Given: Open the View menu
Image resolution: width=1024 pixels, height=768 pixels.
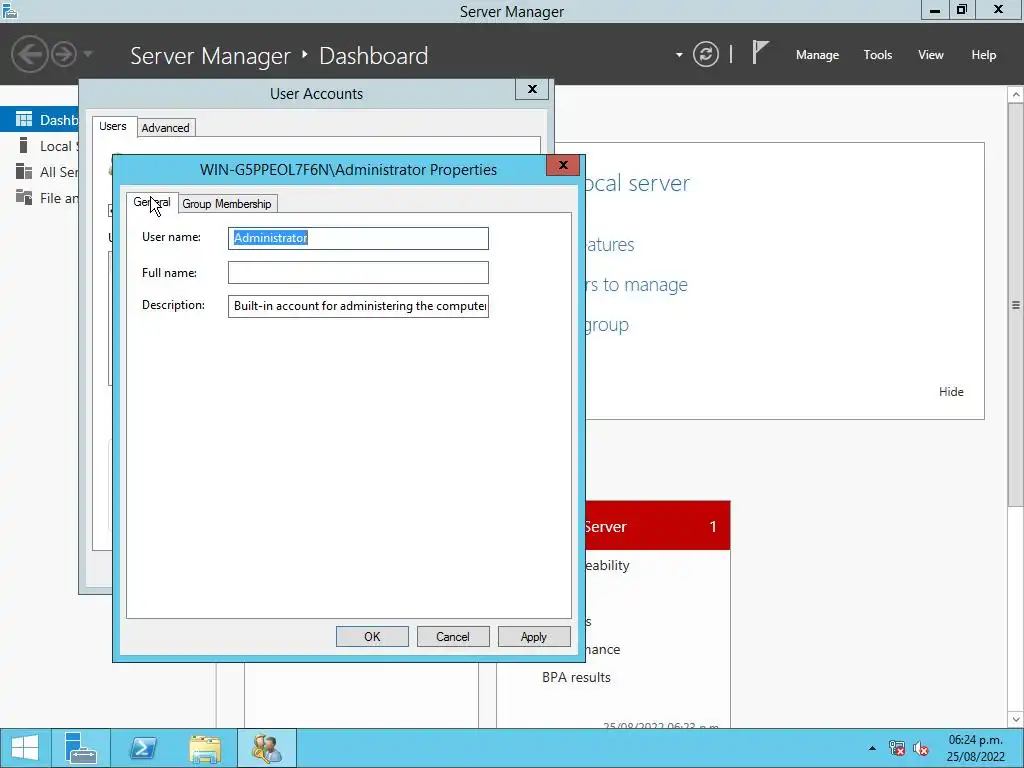Looking at the screenshot, I should tap(930, 55).
